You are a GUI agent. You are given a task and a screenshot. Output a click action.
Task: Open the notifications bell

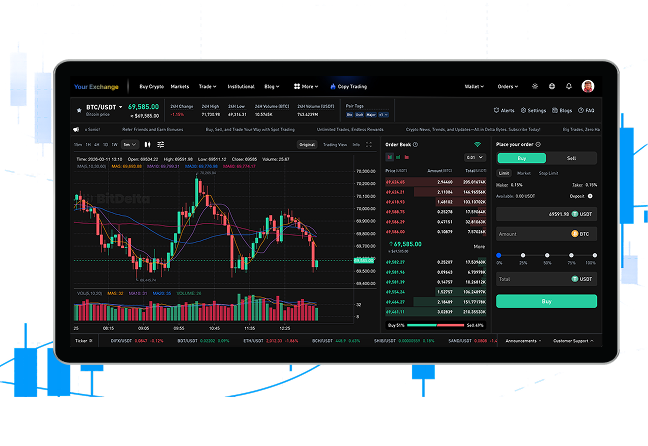[x=568, y=86]
